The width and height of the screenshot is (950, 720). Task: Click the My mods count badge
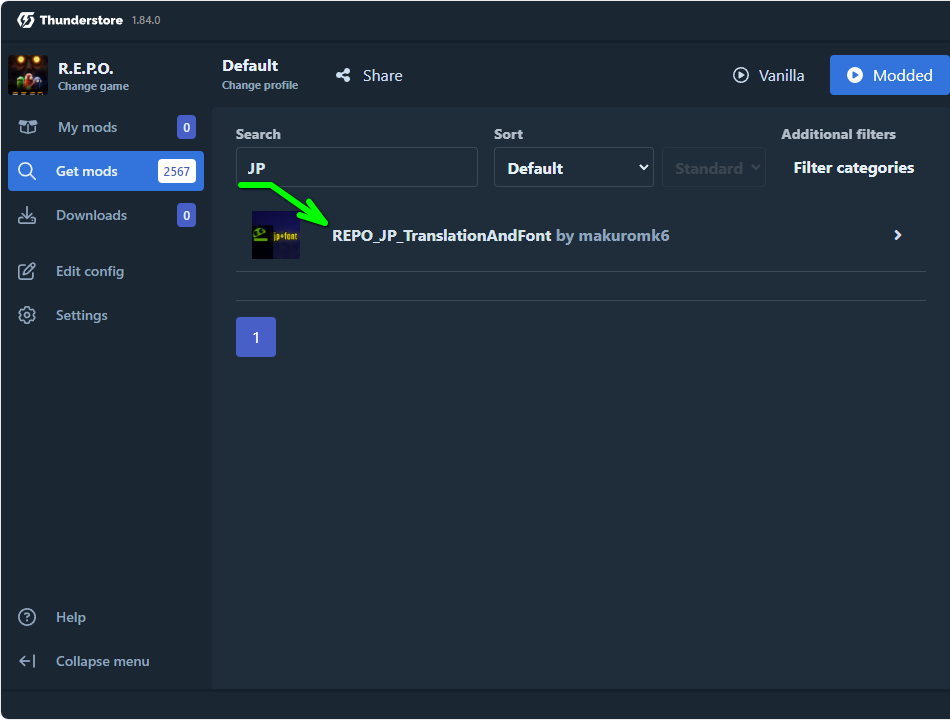pyautogui.click(x=187, y=127)
